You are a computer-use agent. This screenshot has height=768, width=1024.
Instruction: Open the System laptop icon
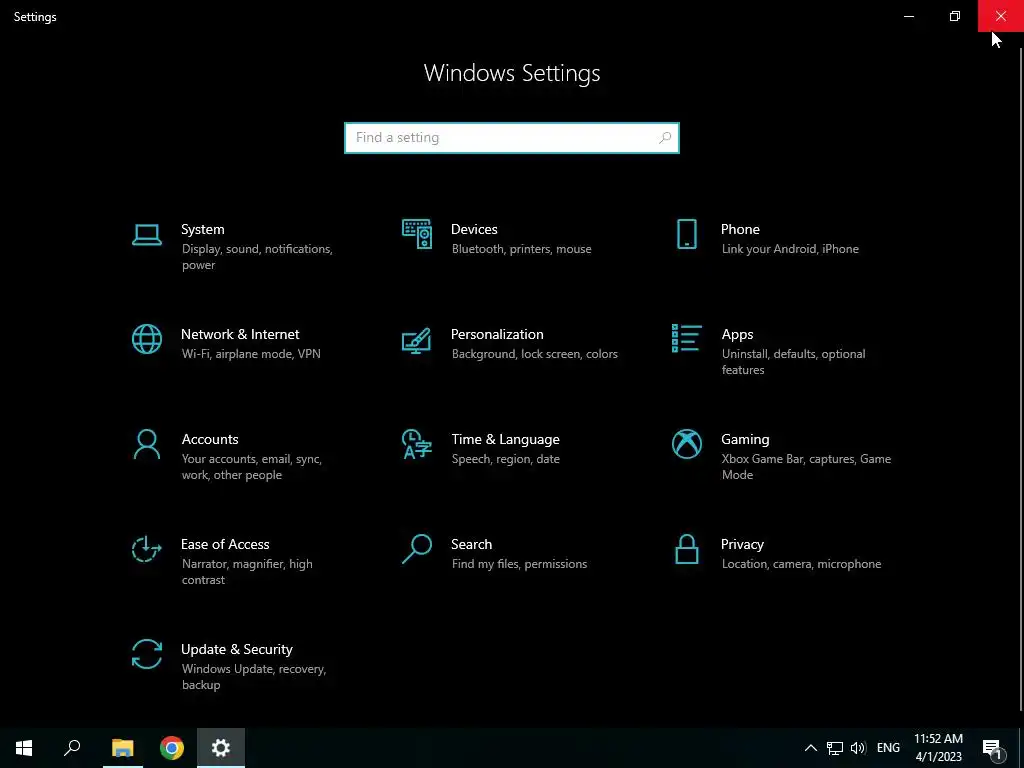[x=146, y=235]
